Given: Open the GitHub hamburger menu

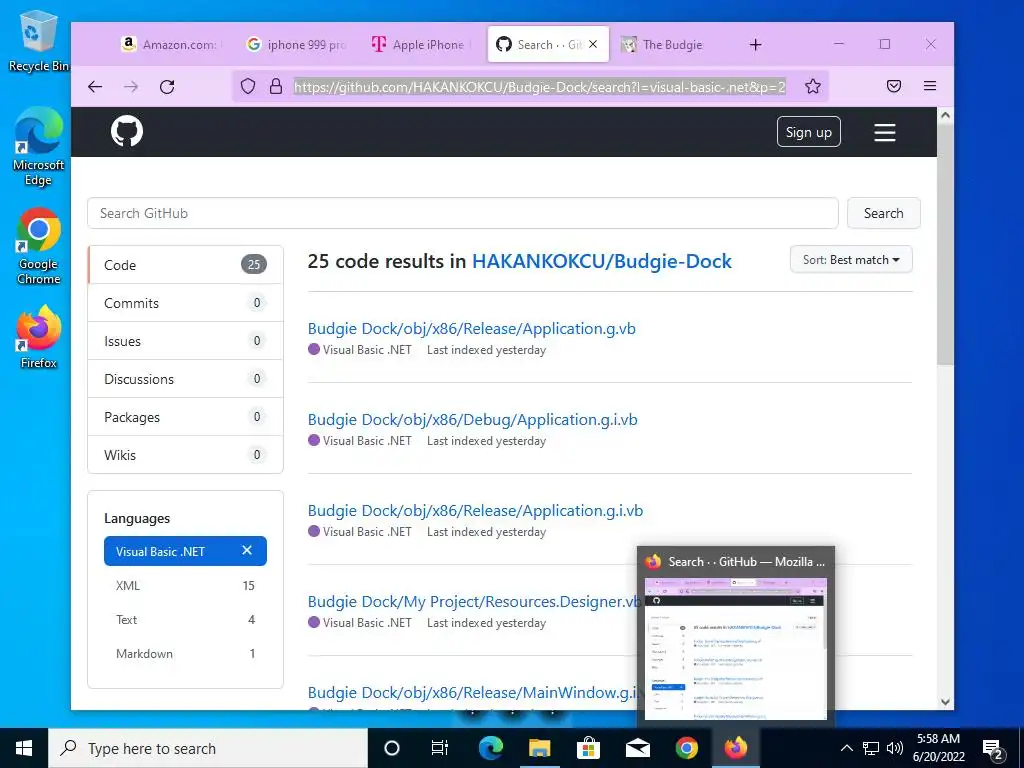Looking at the screenshot, I should click(885, 133).
